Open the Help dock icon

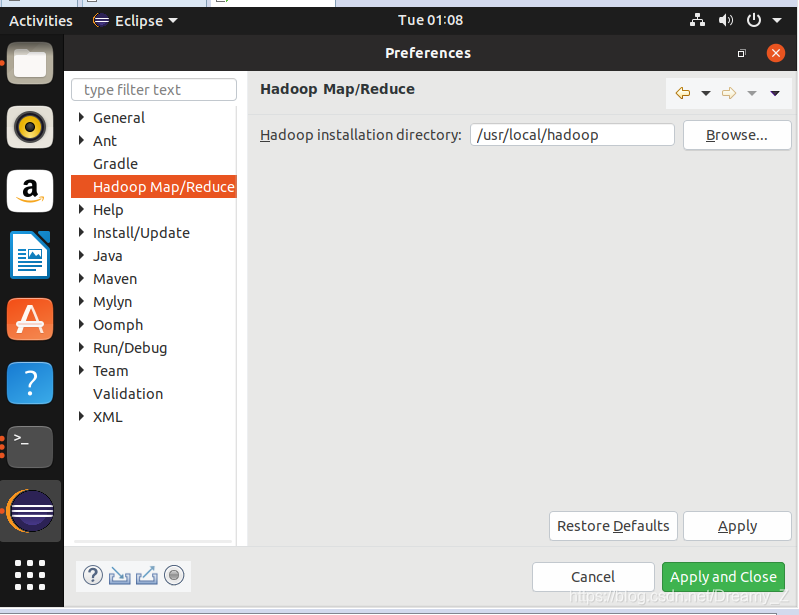pos(30,383)
